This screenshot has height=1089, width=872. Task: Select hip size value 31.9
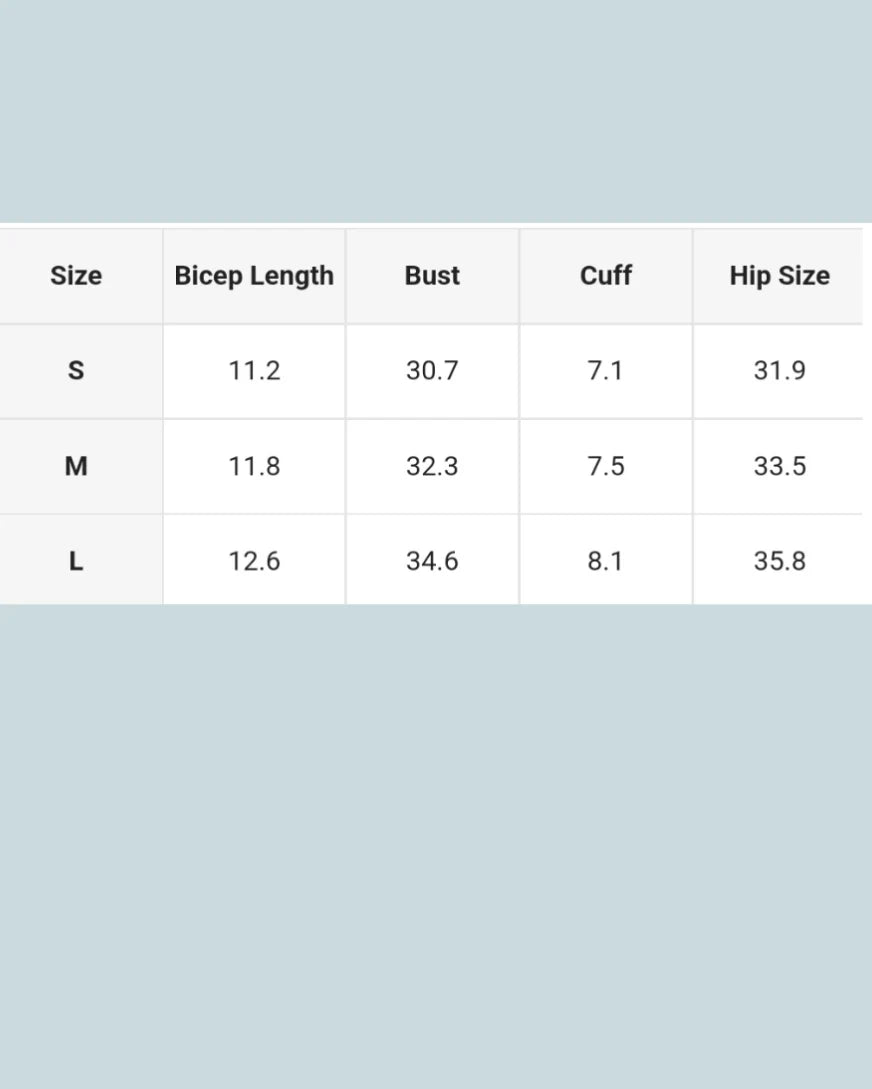coord(779,371)
